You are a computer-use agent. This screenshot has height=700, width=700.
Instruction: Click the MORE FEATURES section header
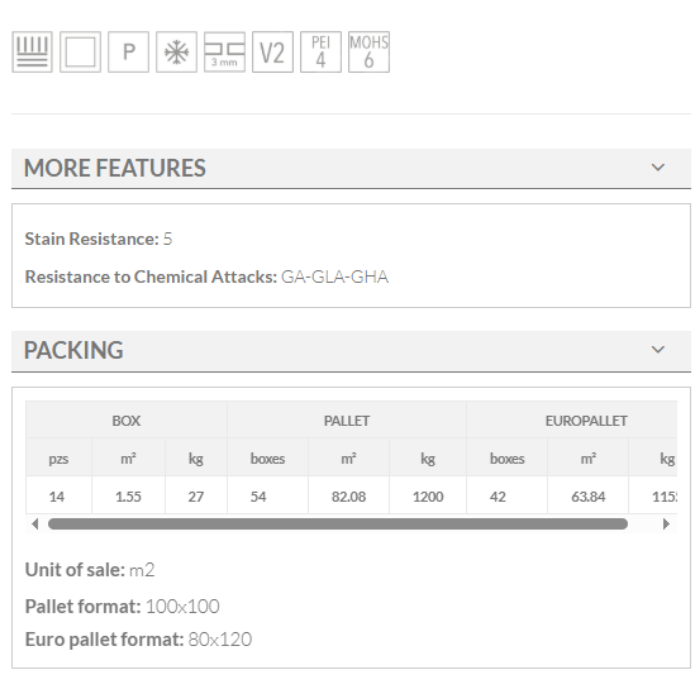115,168
